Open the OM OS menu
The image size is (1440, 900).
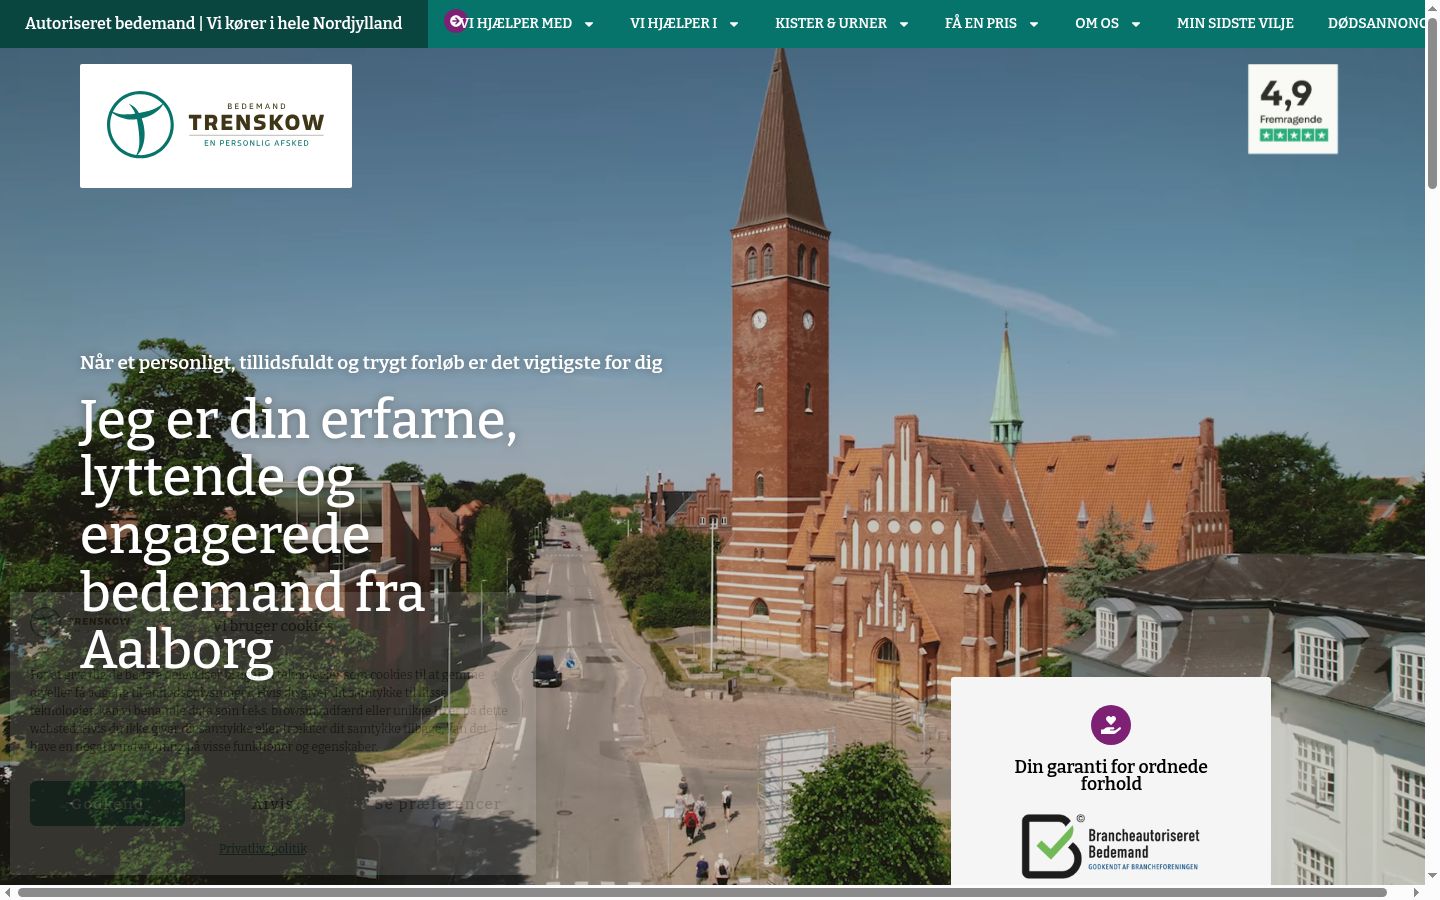tap(1097, 23)
